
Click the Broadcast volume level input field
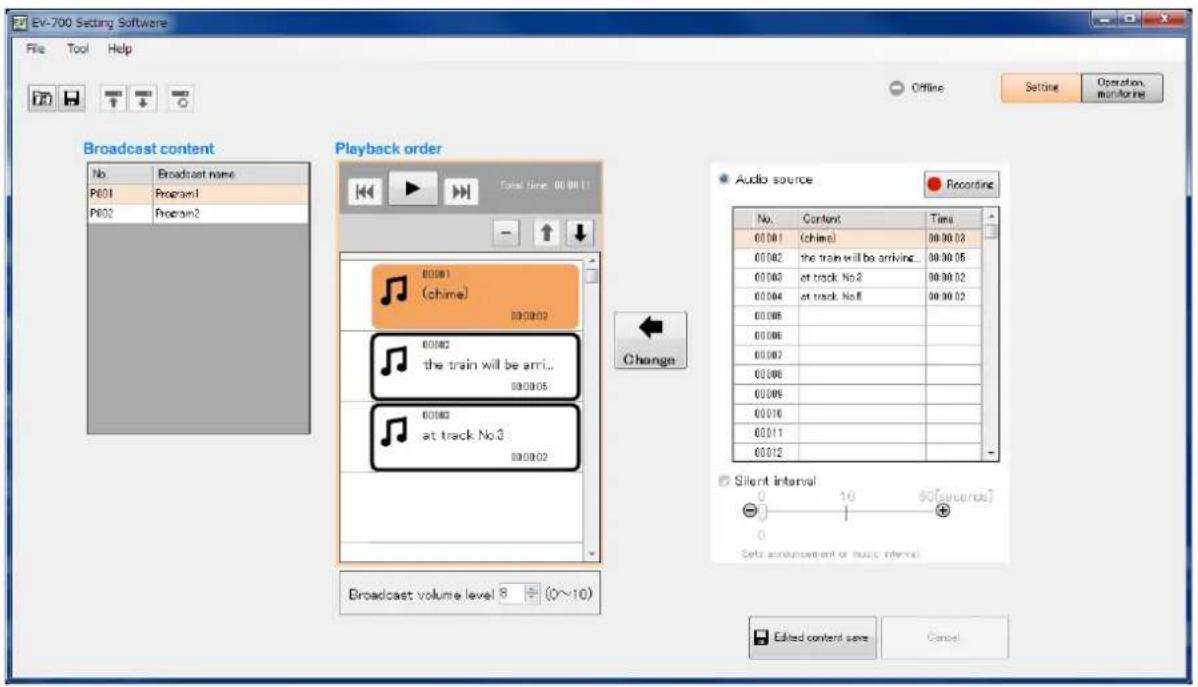click(x=510, y=593)
